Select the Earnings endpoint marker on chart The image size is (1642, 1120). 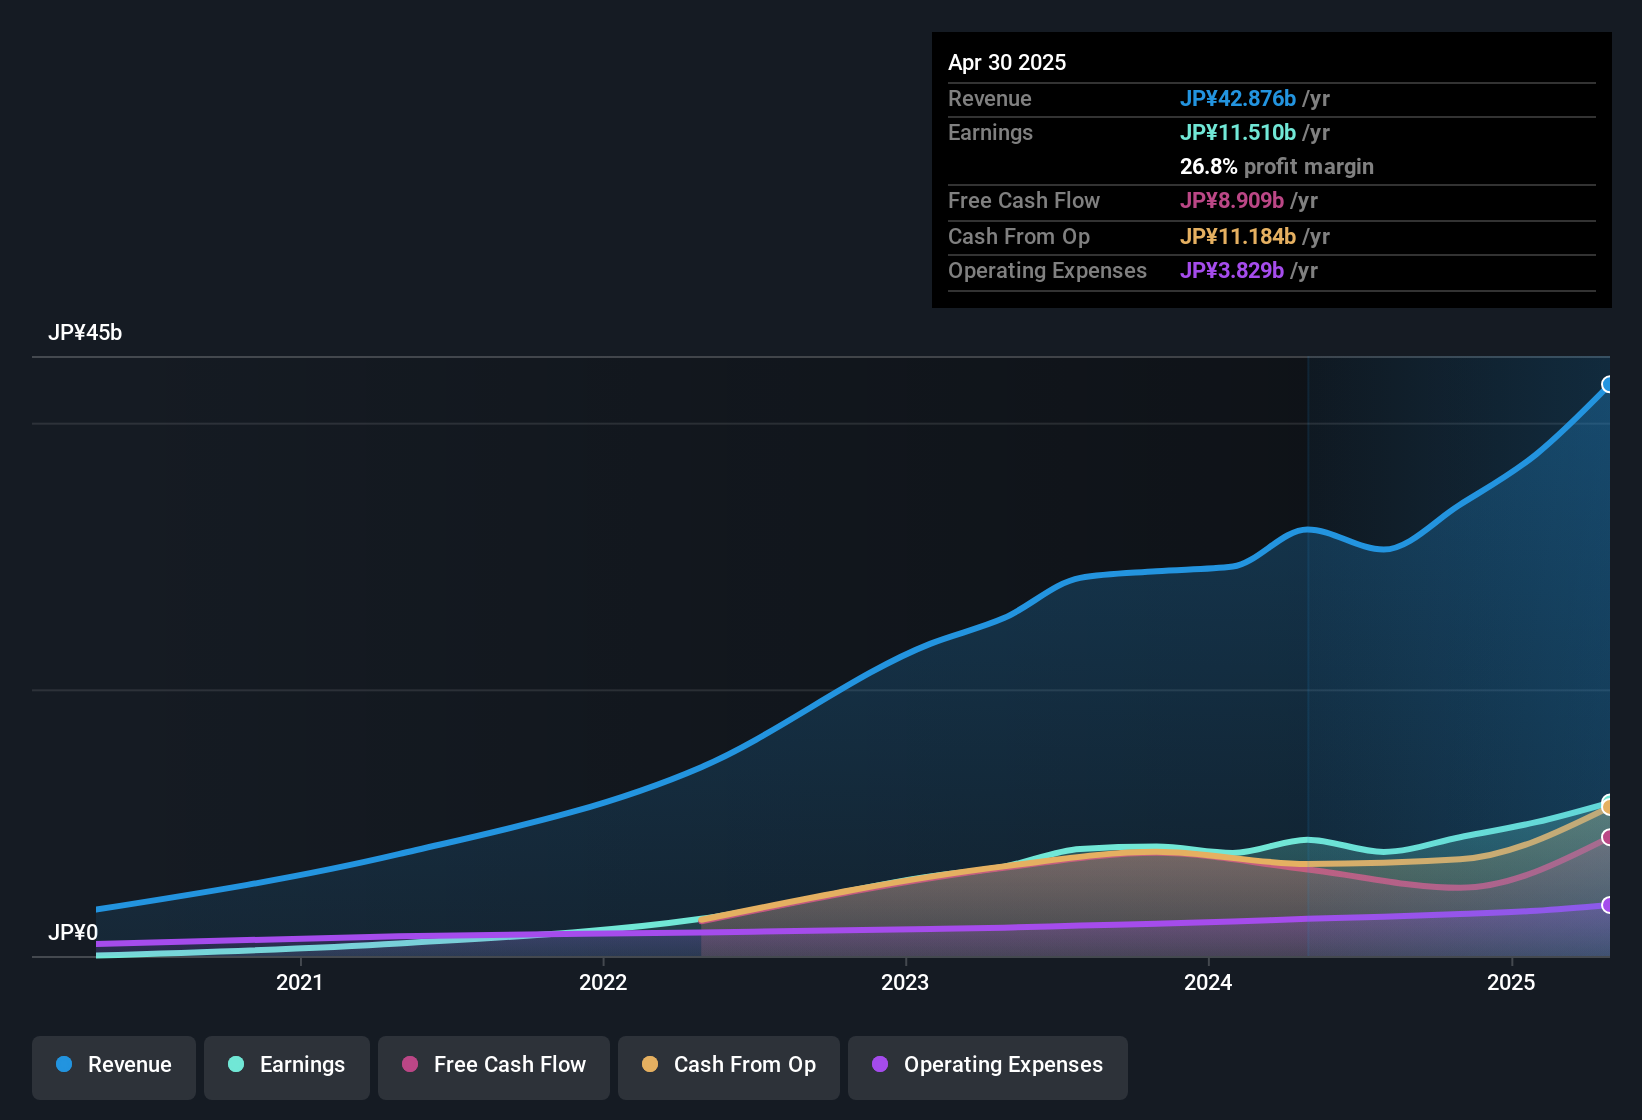pos(1608,801)
